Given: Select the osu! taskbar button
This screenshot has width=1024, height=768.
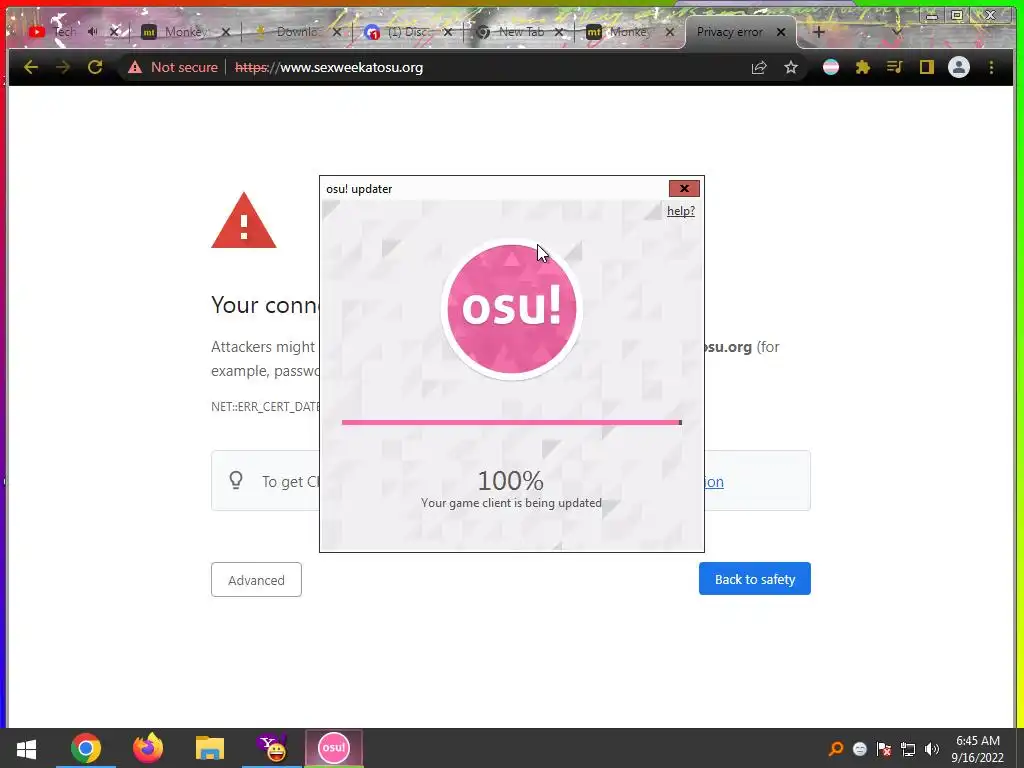Looking at the screenshot, I should click(334, 748).
